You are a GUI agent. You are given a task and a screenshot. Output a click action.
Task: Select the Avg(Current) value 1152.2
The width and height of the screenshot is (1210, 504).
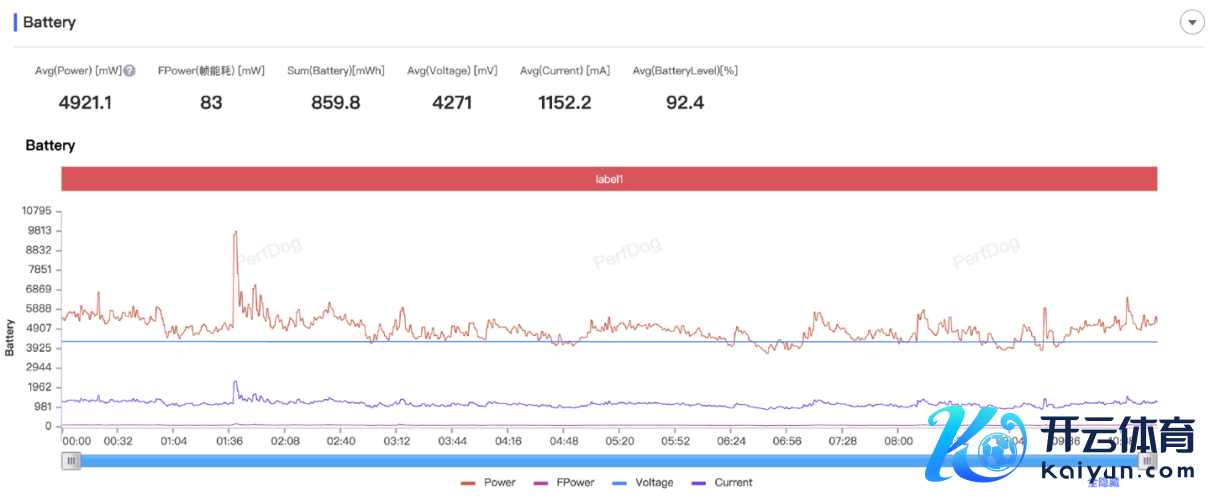coord(564,102)
